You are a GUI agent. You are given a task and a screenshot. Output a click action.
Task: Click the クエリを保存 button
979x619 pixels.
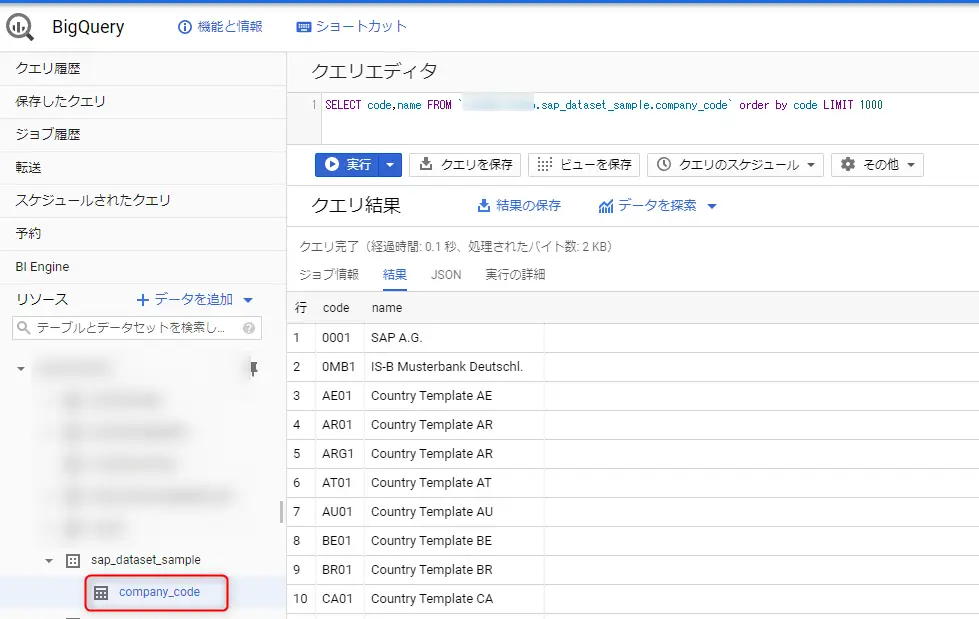coord(466,165)
